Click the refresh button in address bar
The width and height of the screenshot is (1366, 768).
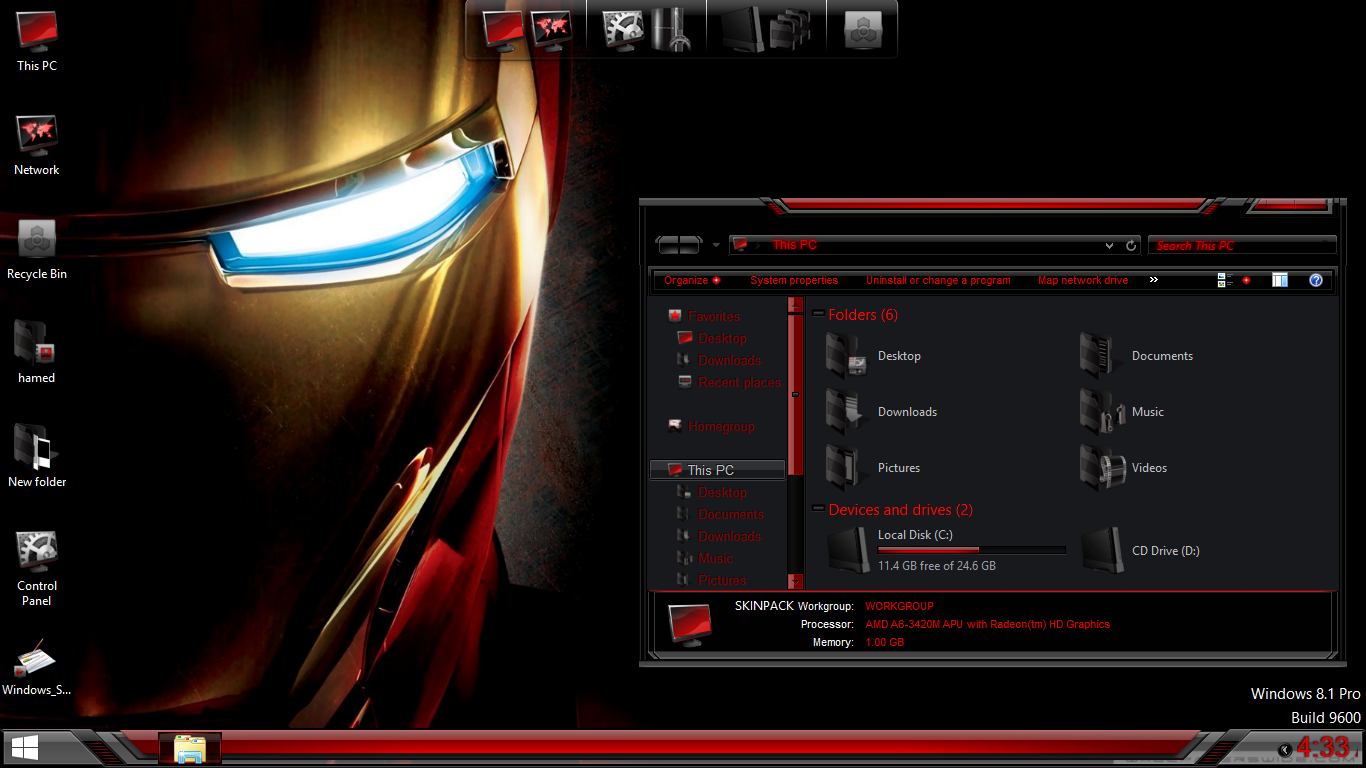point(1131,246)
